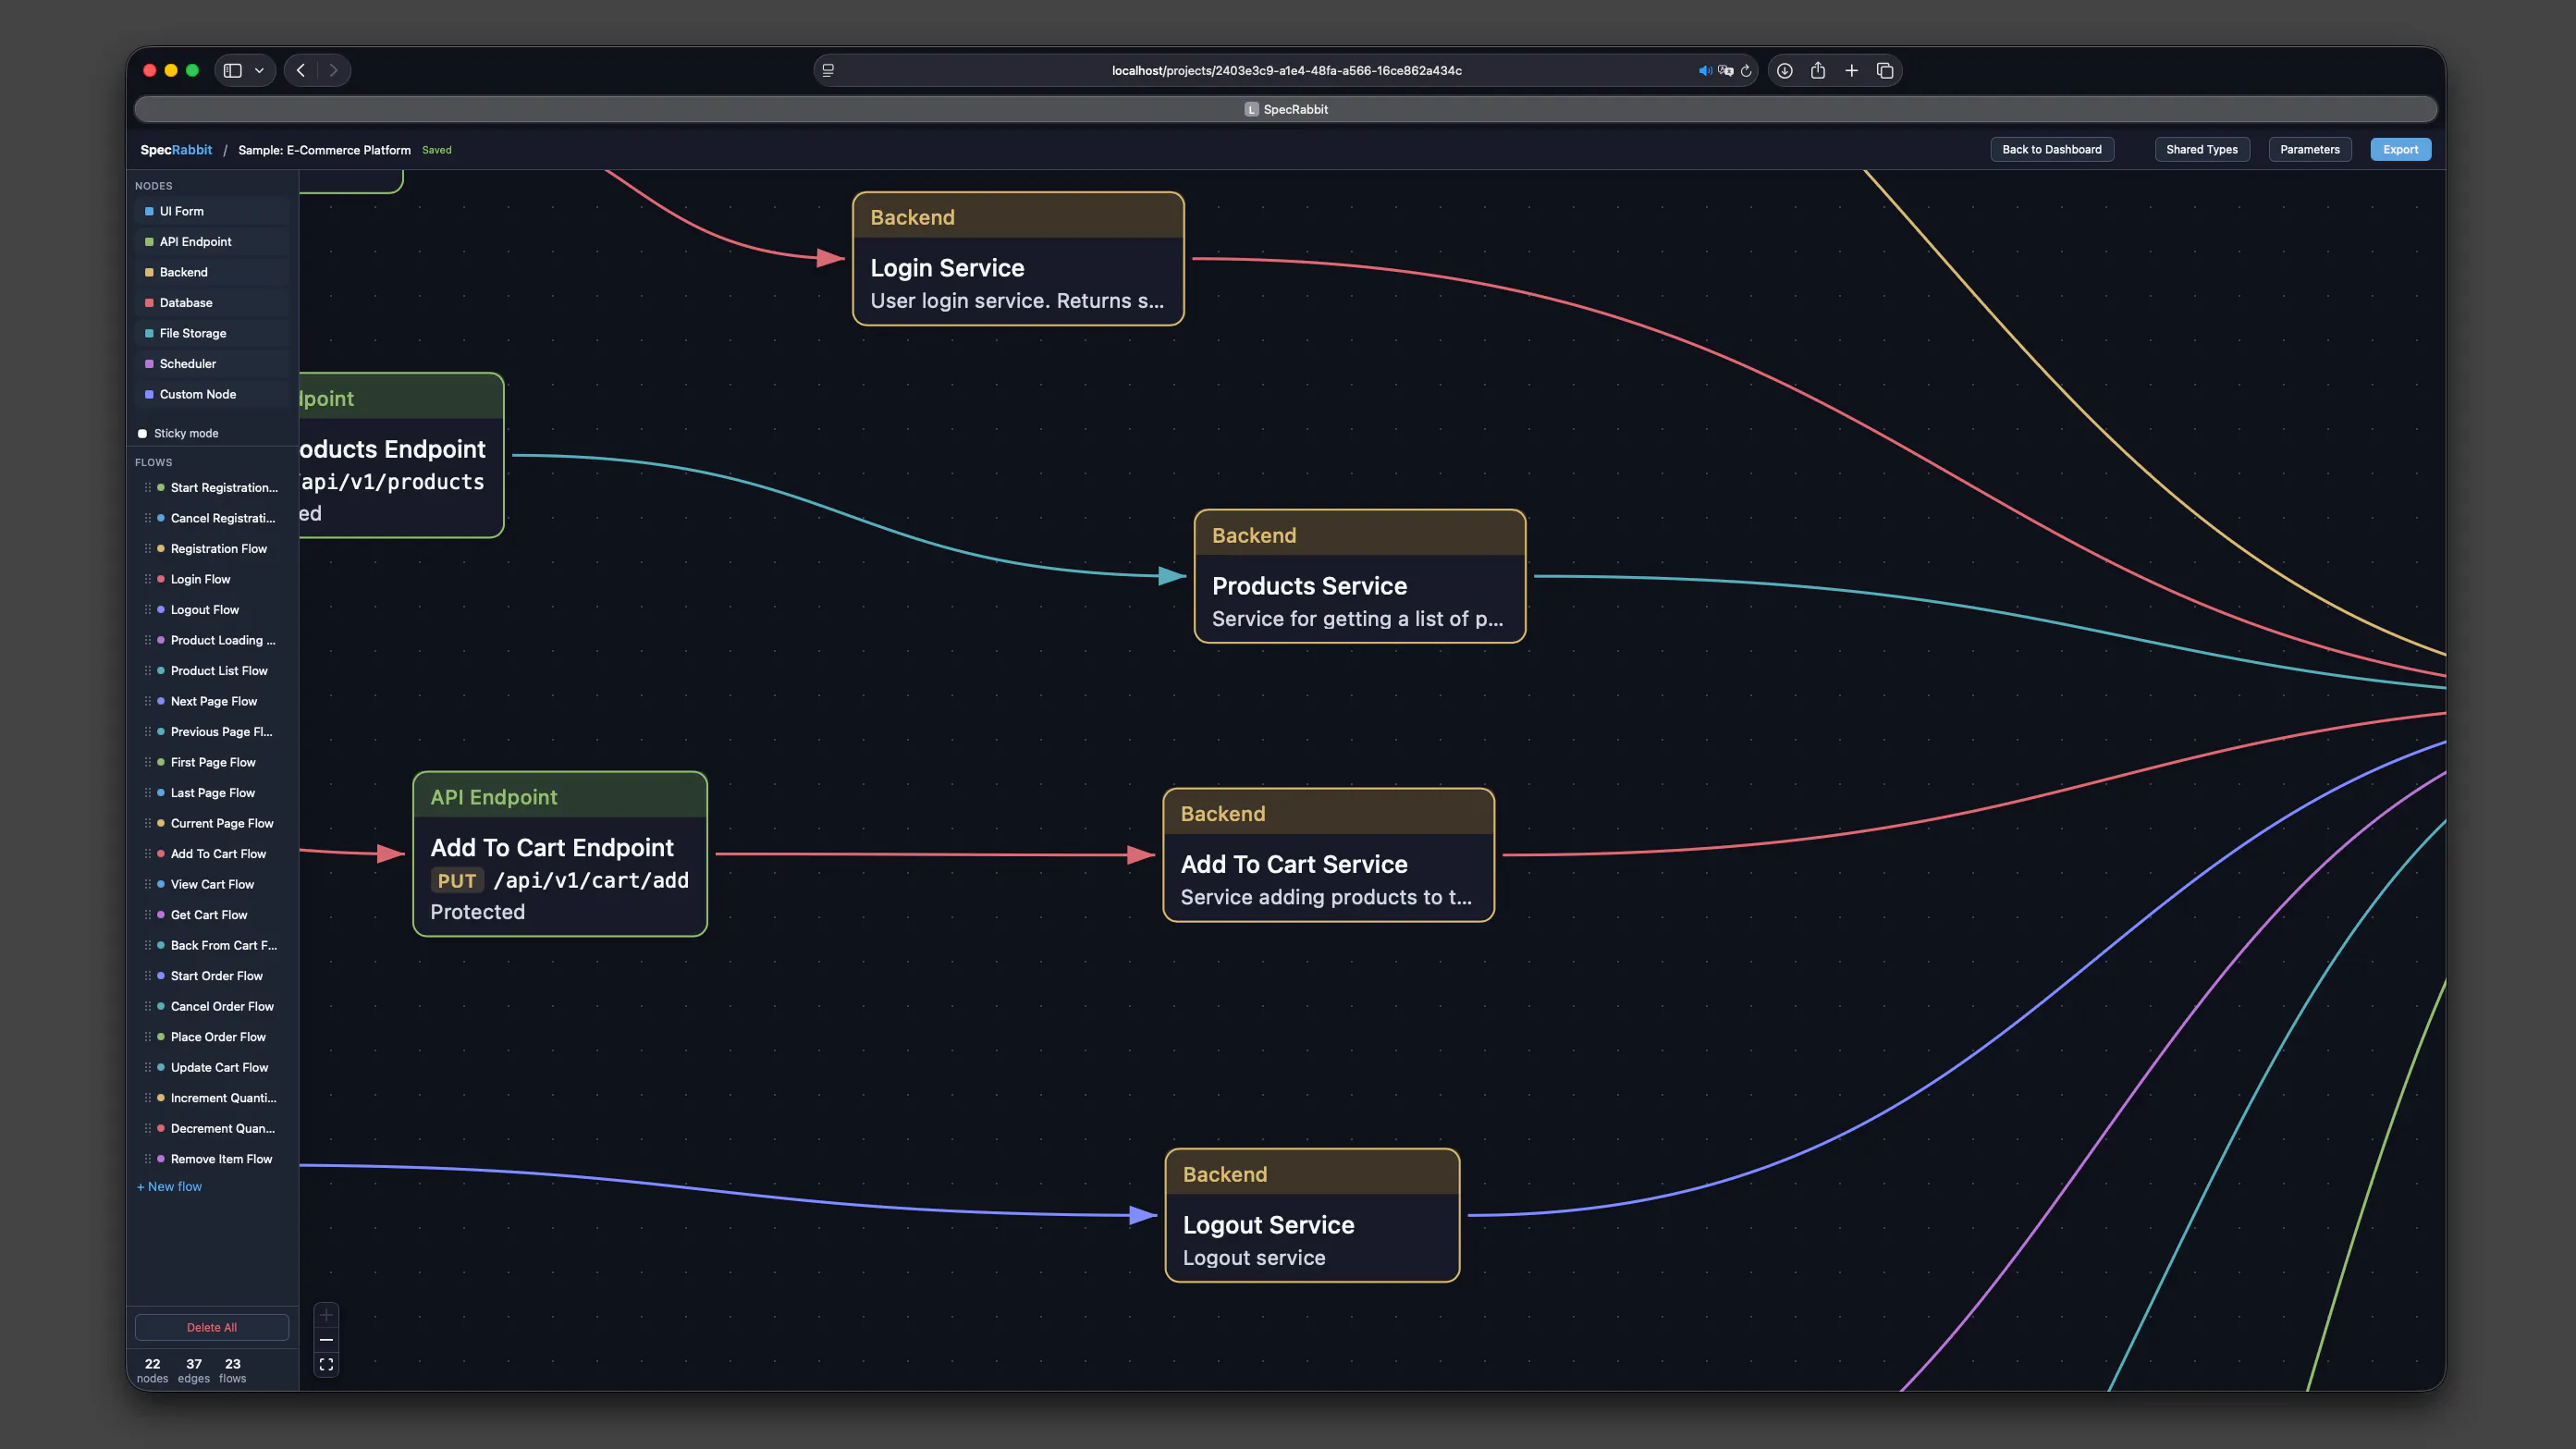The height and width of the screenshot is (1449, 2576).
Task: Select the Custom Node type
Action: (212, 394)
